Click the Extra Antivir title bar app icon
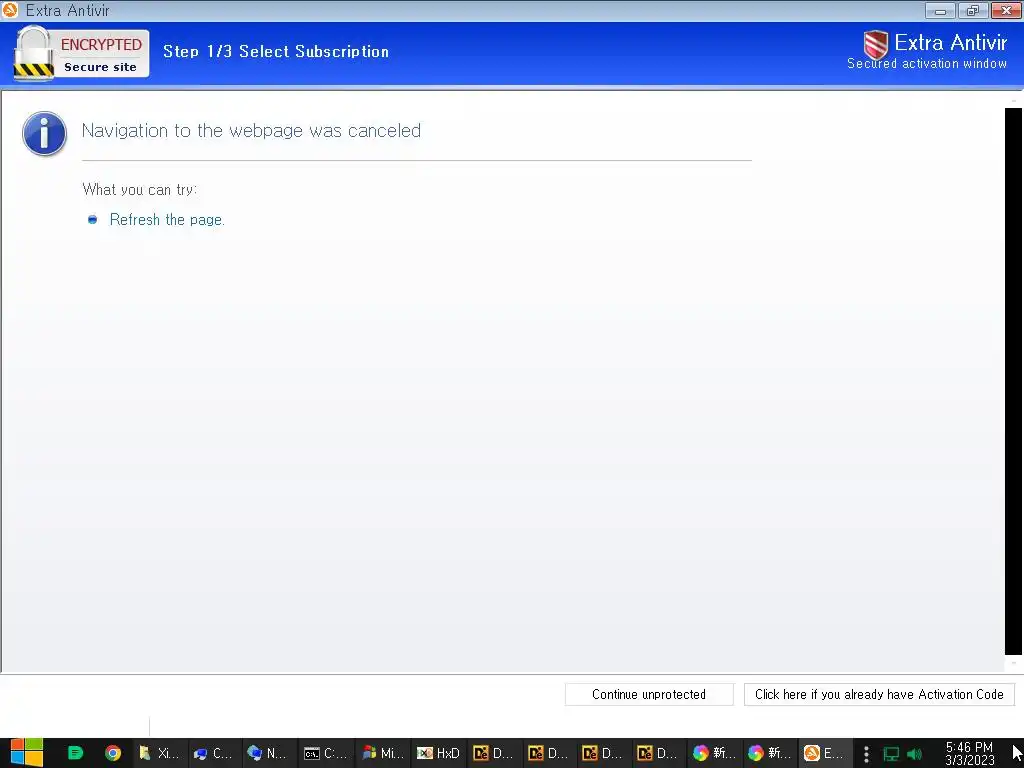Viewport: 1024px width, 768px height. pyautogui.click(x=10, y=10)
